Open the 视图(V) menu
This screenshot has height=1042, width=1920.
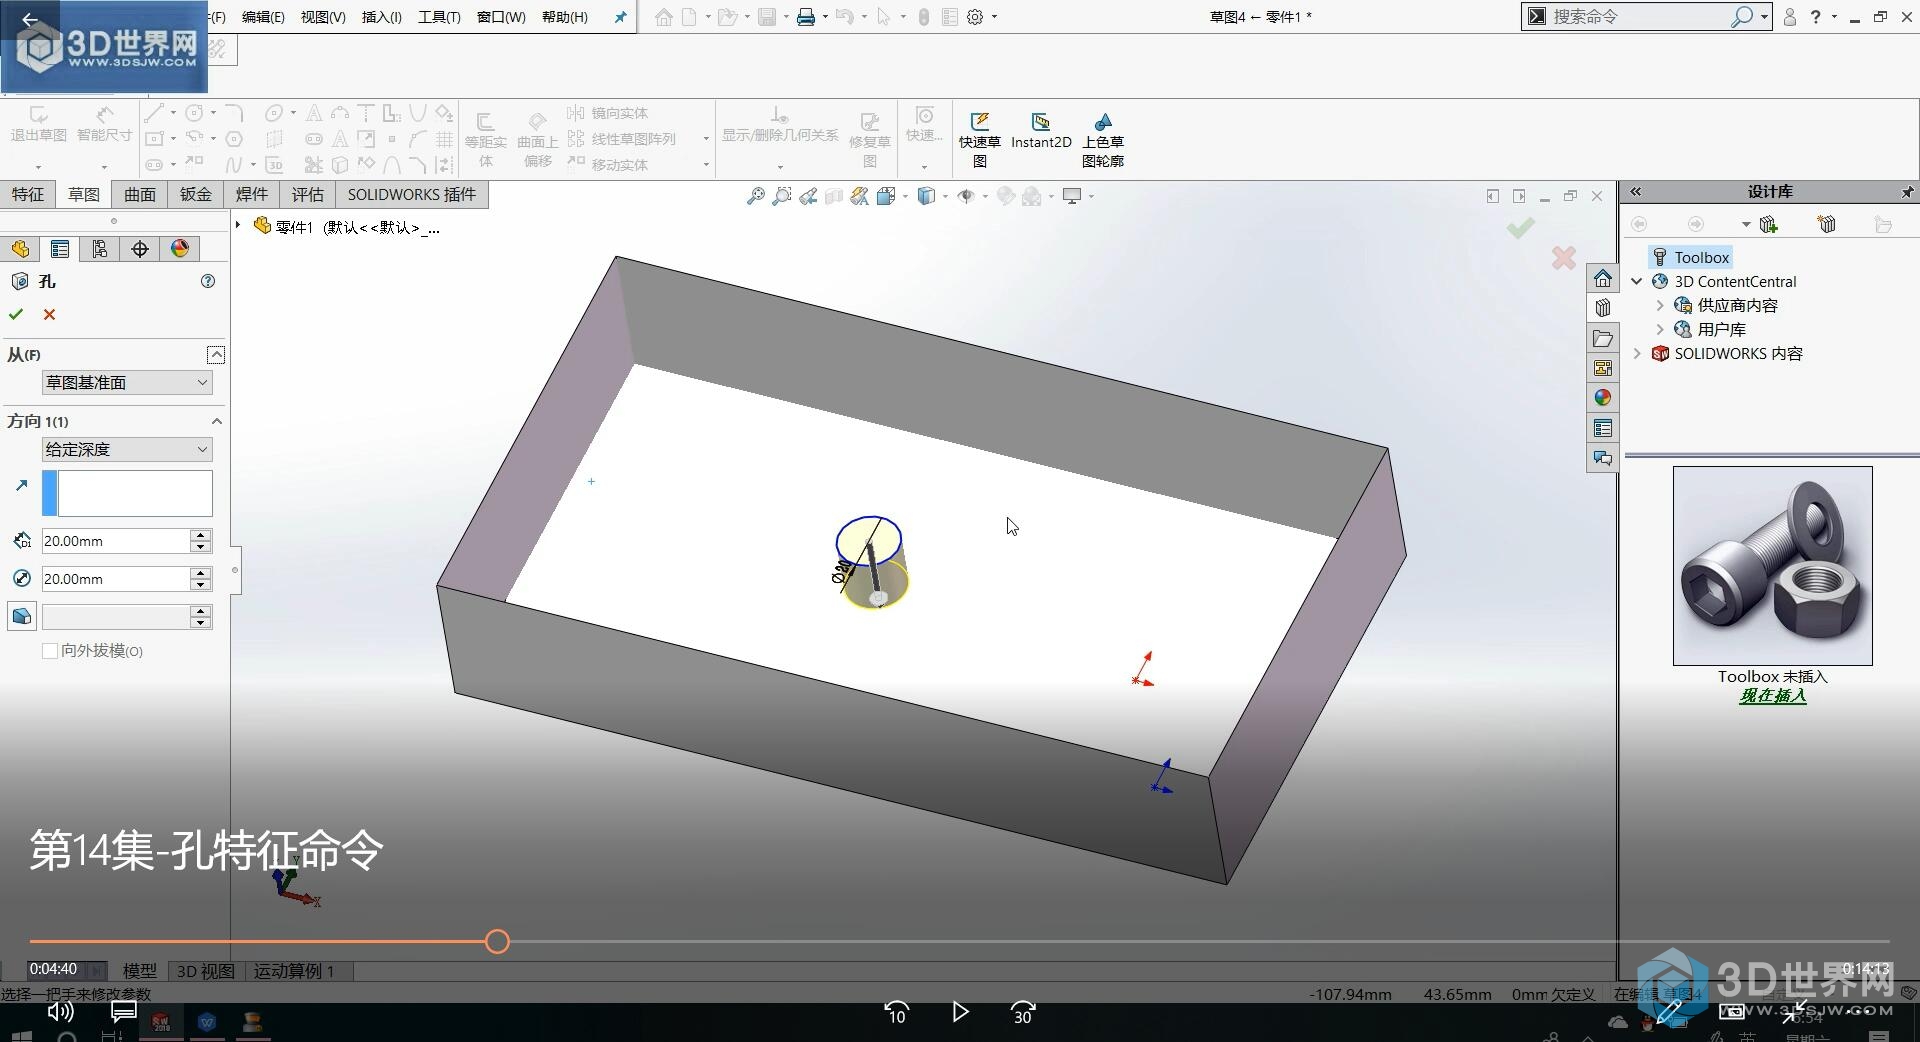coord(323,17)
